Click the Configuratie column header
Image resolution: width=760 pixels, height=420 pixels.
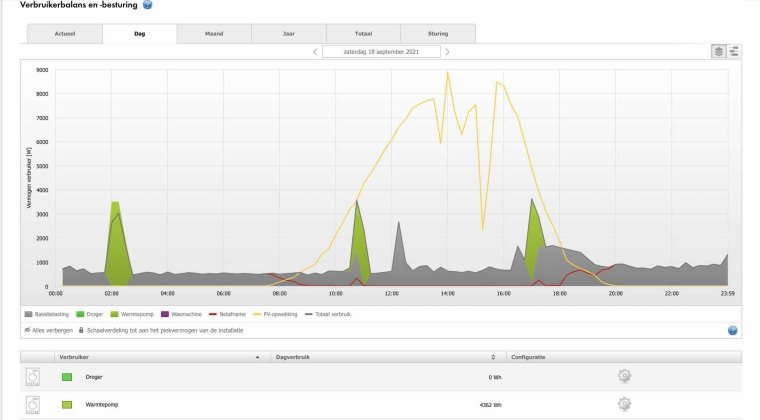(x=624, y=357)
